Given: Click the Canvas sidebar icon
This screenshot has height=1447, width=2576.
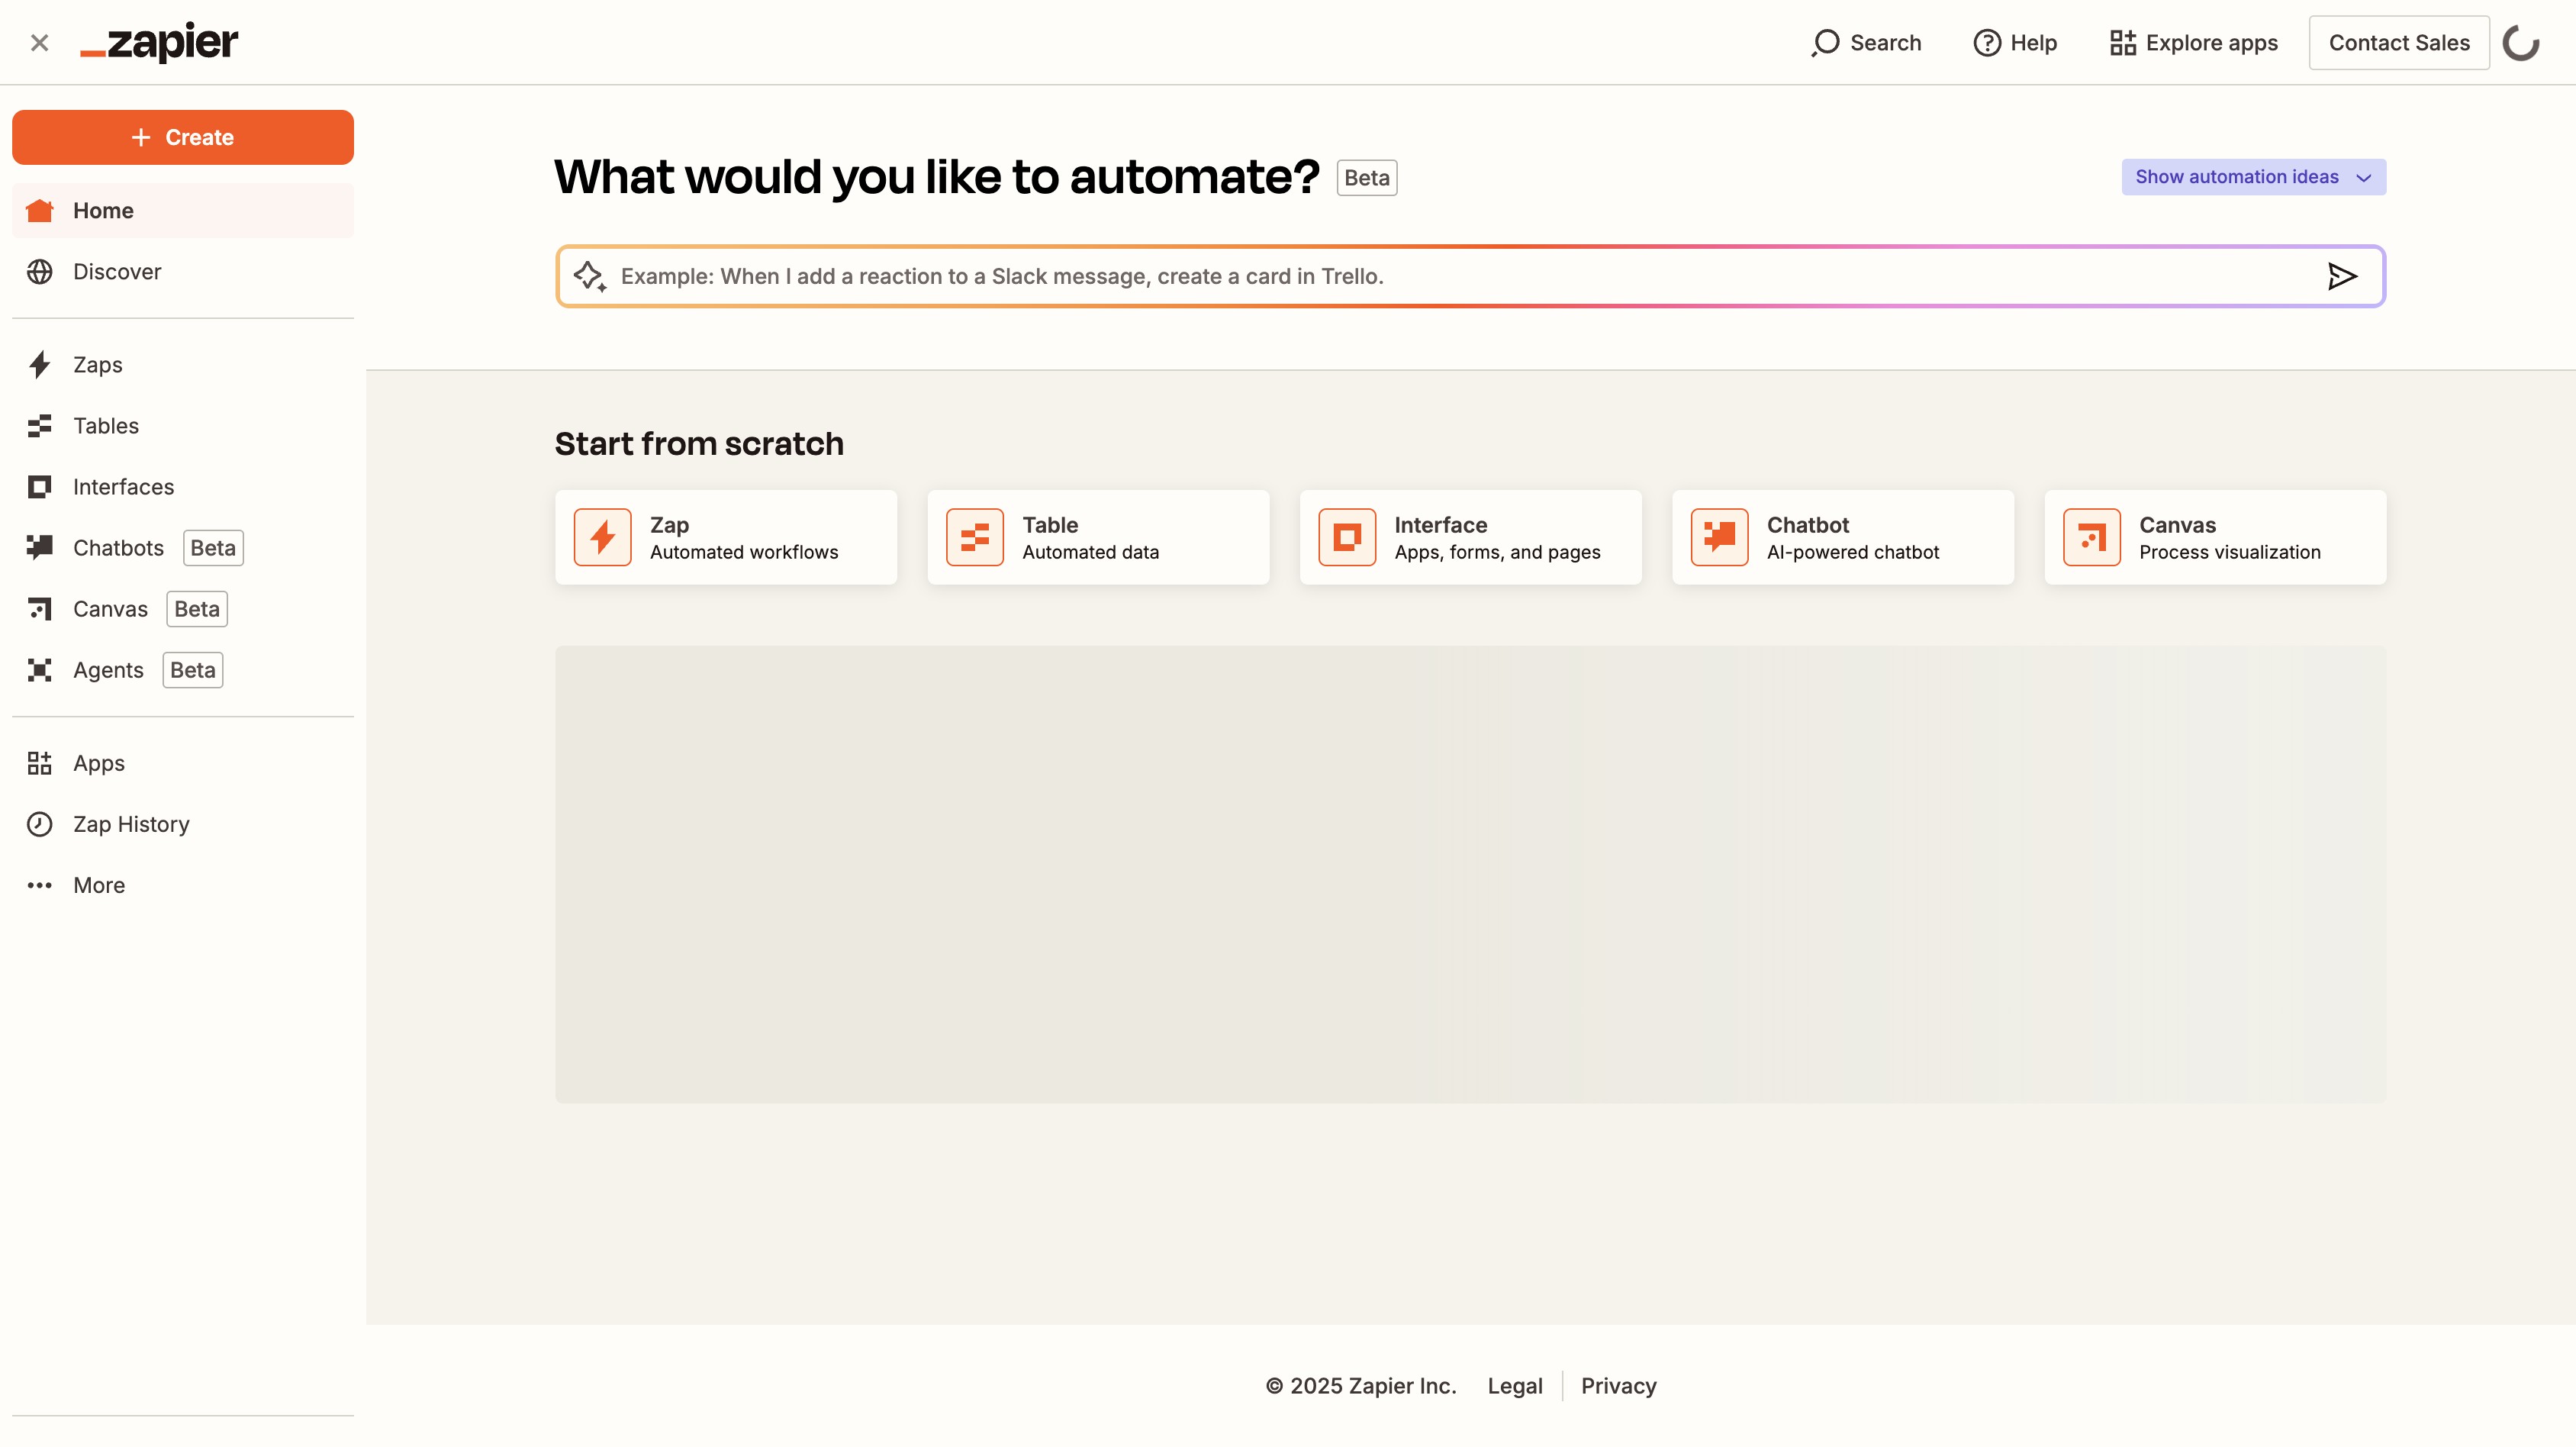Looking at the screenshot, I should pos(39,608).
